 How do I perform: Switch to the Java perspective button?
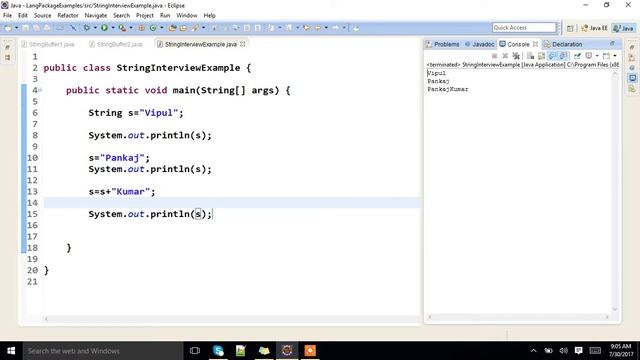623,28
